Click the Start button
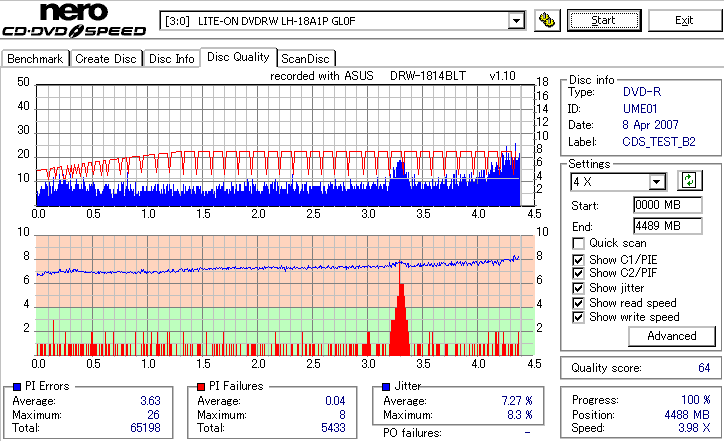Screen dimensions: 724x441 point(604,21)
